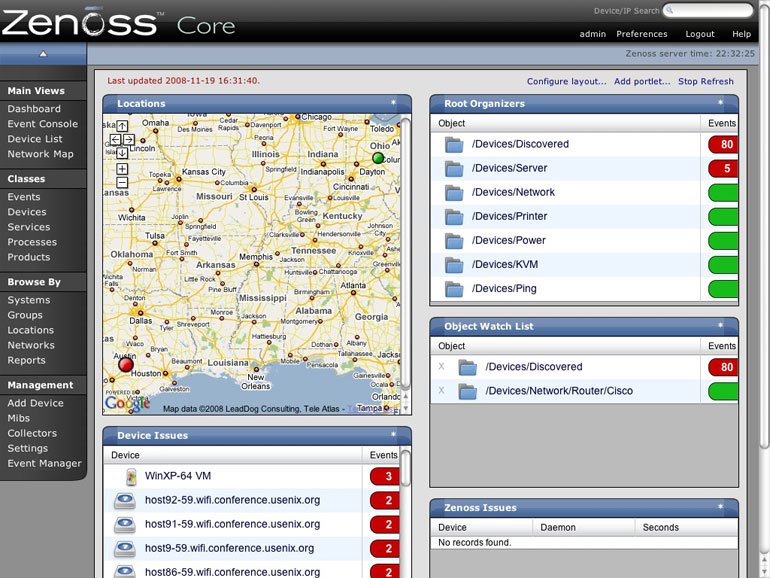Click the Locations map scrollbar
This screenshot has width=770, height=578.
[405, 253]
